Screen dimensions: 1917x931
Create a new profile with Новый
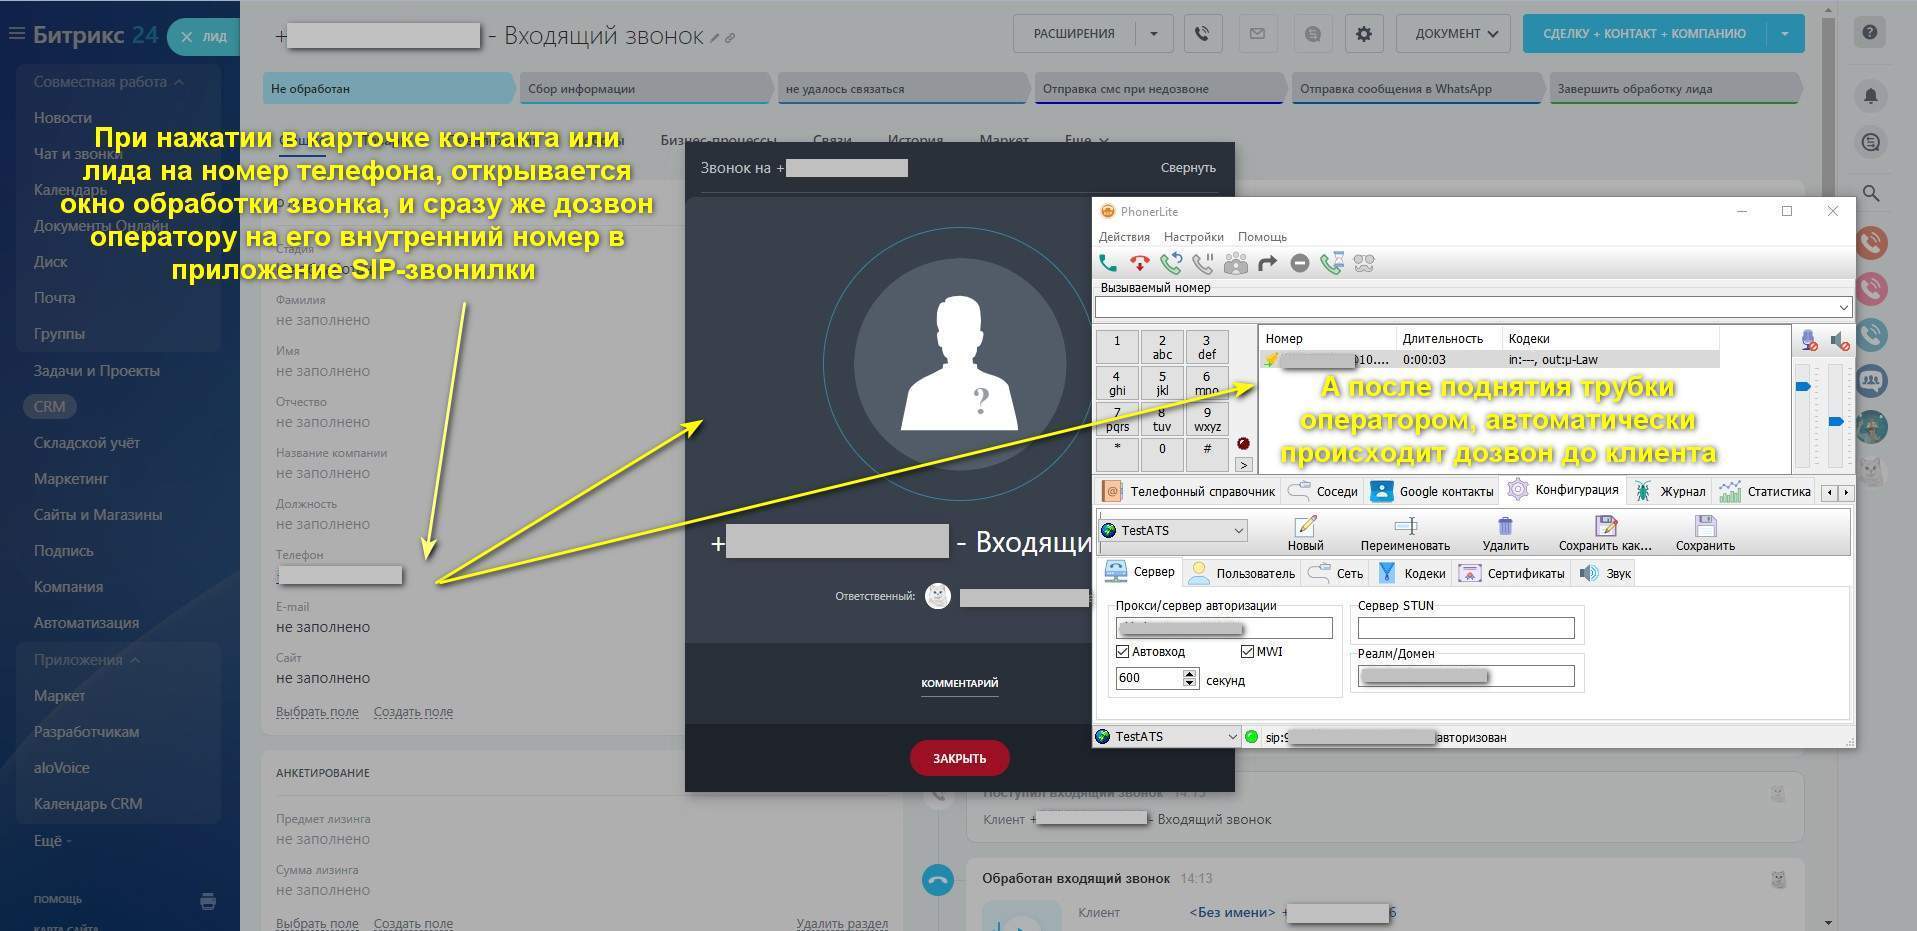pos(1305,533)
